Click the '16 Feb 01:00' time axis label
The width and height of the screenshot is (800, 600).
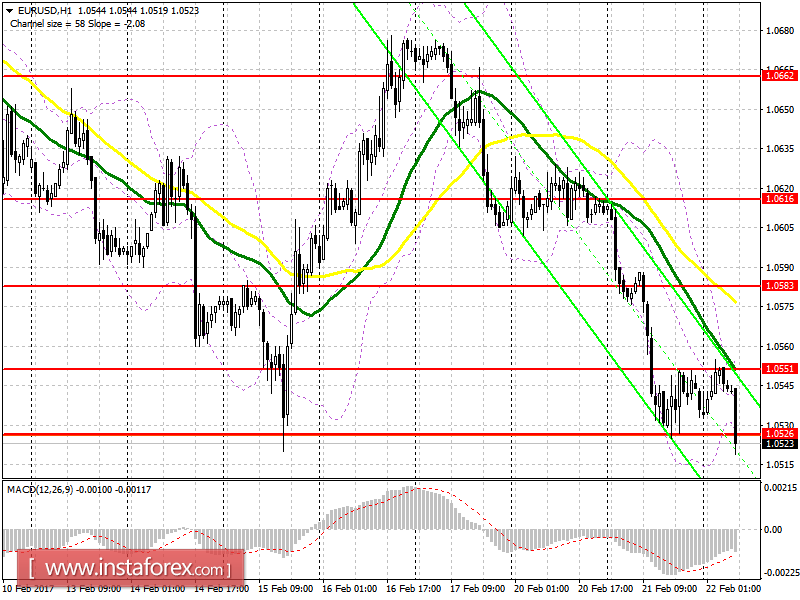pos(350,589)
